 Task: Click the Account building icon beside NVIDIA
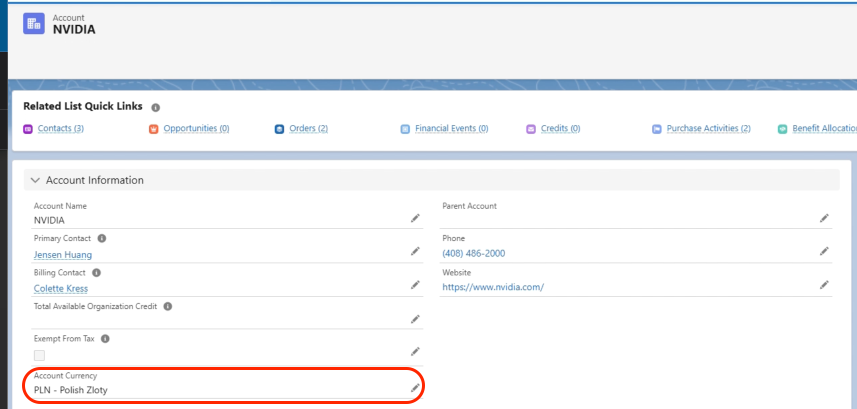coord(33,24)
